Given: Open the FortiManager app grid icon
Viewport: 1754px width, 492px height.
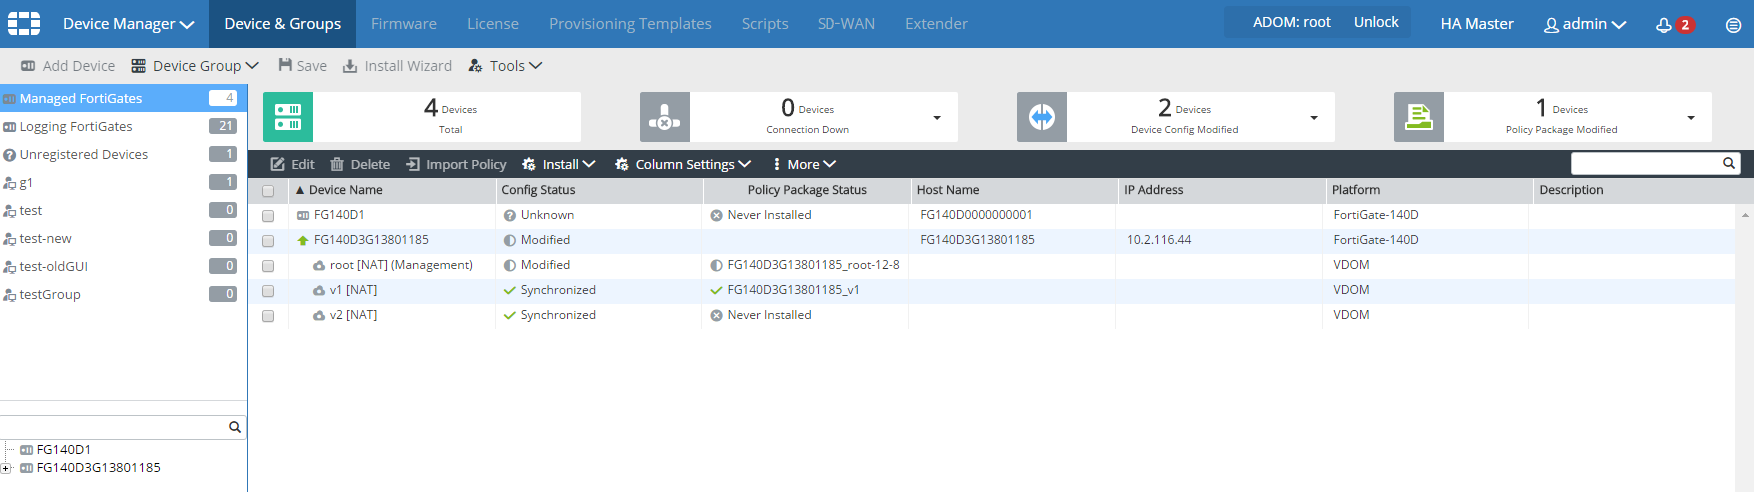Looking at the screenshot, I should coord(24,24).
